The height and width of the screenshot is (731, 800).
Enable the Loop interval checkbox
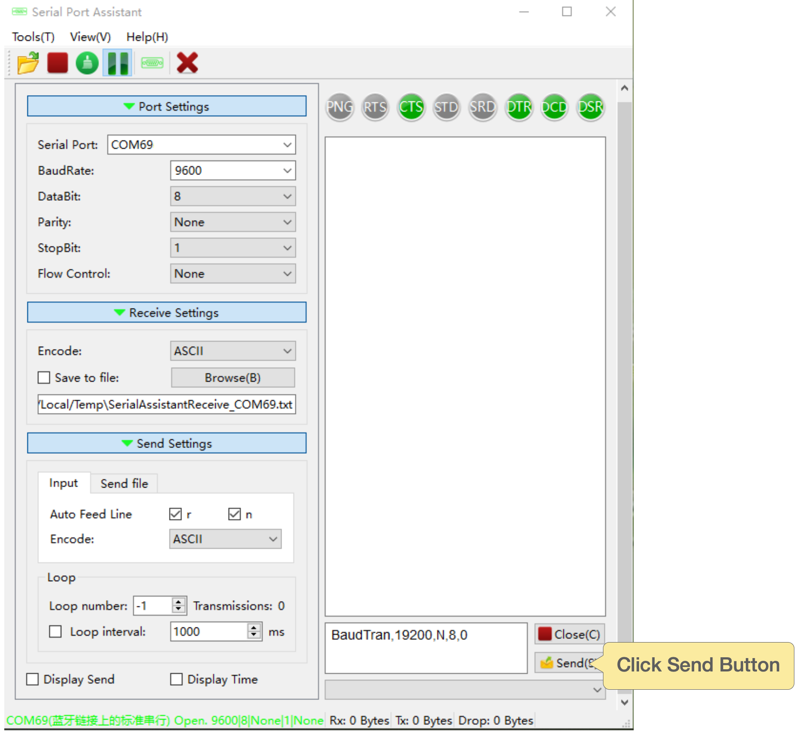56,632
